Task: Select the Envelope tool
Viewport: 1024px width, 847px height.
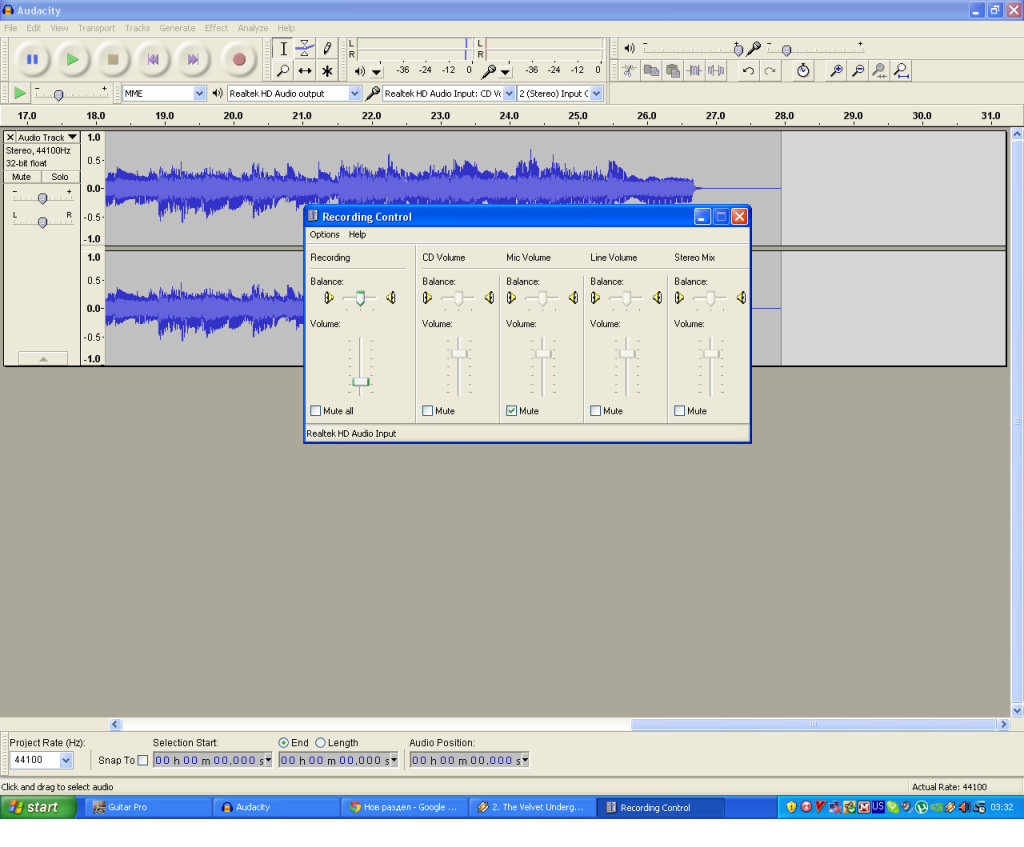Action: click(x=305, y=48)
